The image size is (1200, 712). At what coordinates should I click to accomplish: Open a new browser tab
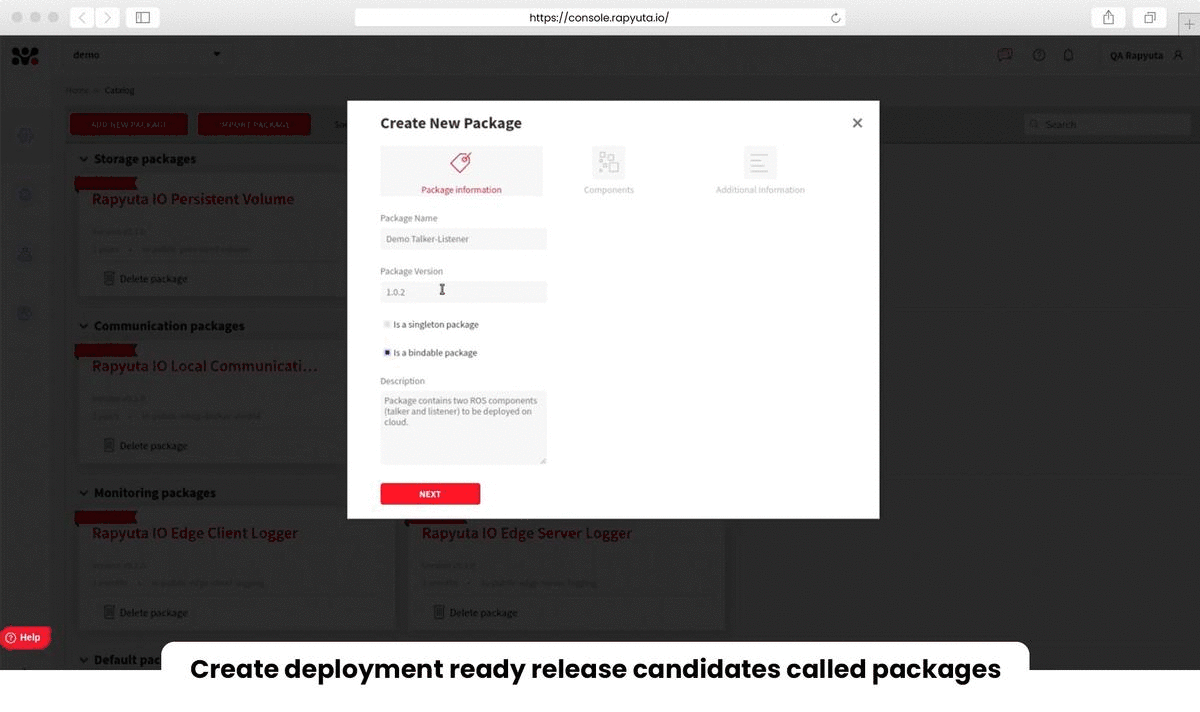click(1189, 23)
